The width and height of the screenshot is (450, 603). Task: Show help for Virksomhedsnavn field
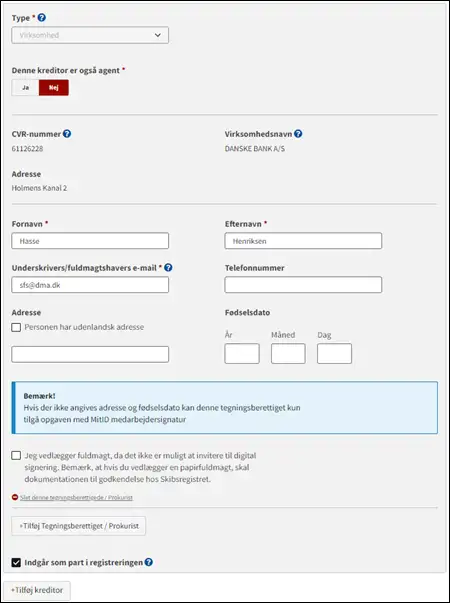[x=298, y=134]
